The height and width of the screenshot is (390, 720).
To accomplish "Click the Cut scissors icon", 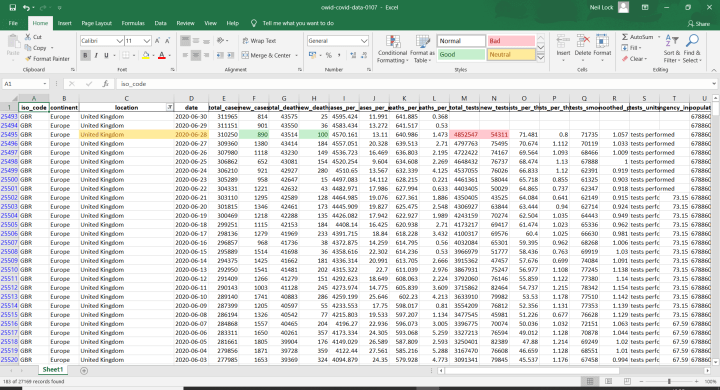I will click(28, 37).
